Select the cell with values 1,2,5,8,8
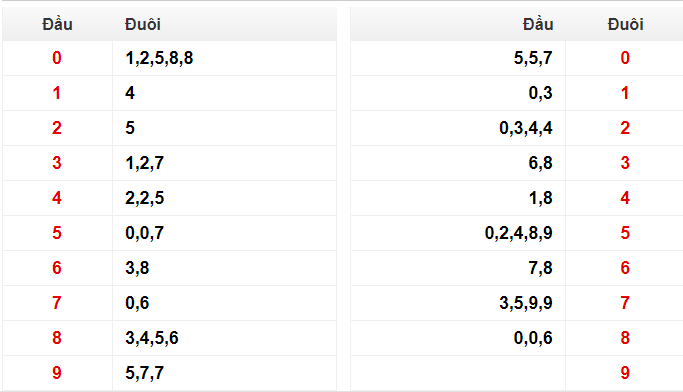Screen dimensions: 683x392 (224, 58)
